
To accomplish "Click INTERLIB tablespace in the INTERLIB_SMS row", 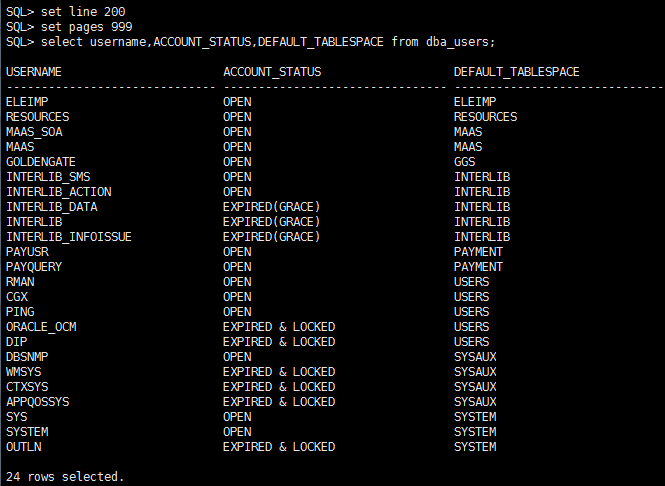I will tap(482, 177).
